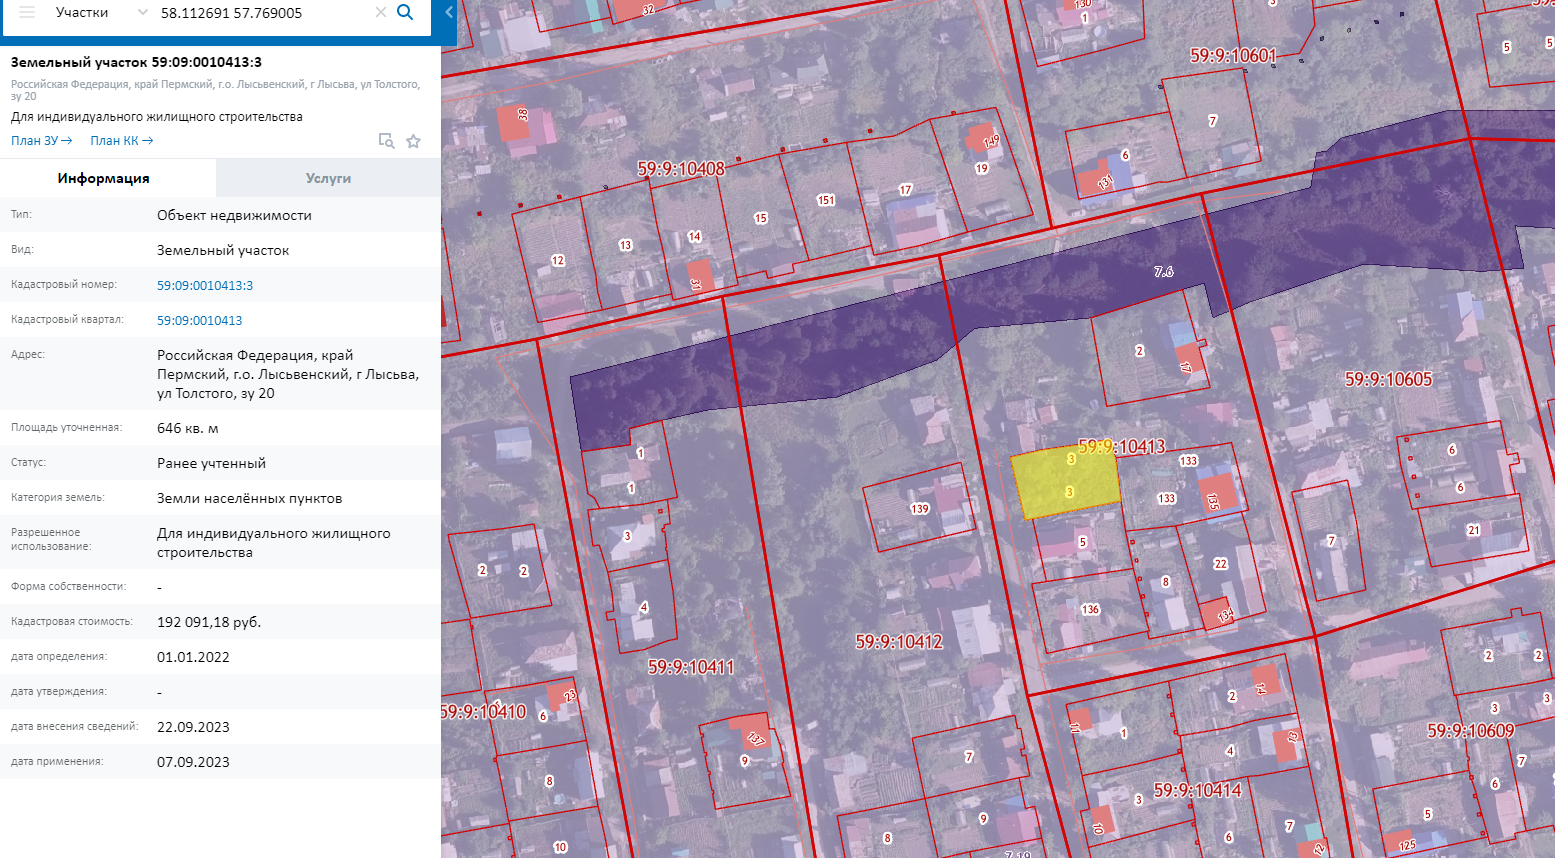The height and width of the screenshot is (858, 1555).
Task: Open the hamburger main menu
Action: click(27, 12)
